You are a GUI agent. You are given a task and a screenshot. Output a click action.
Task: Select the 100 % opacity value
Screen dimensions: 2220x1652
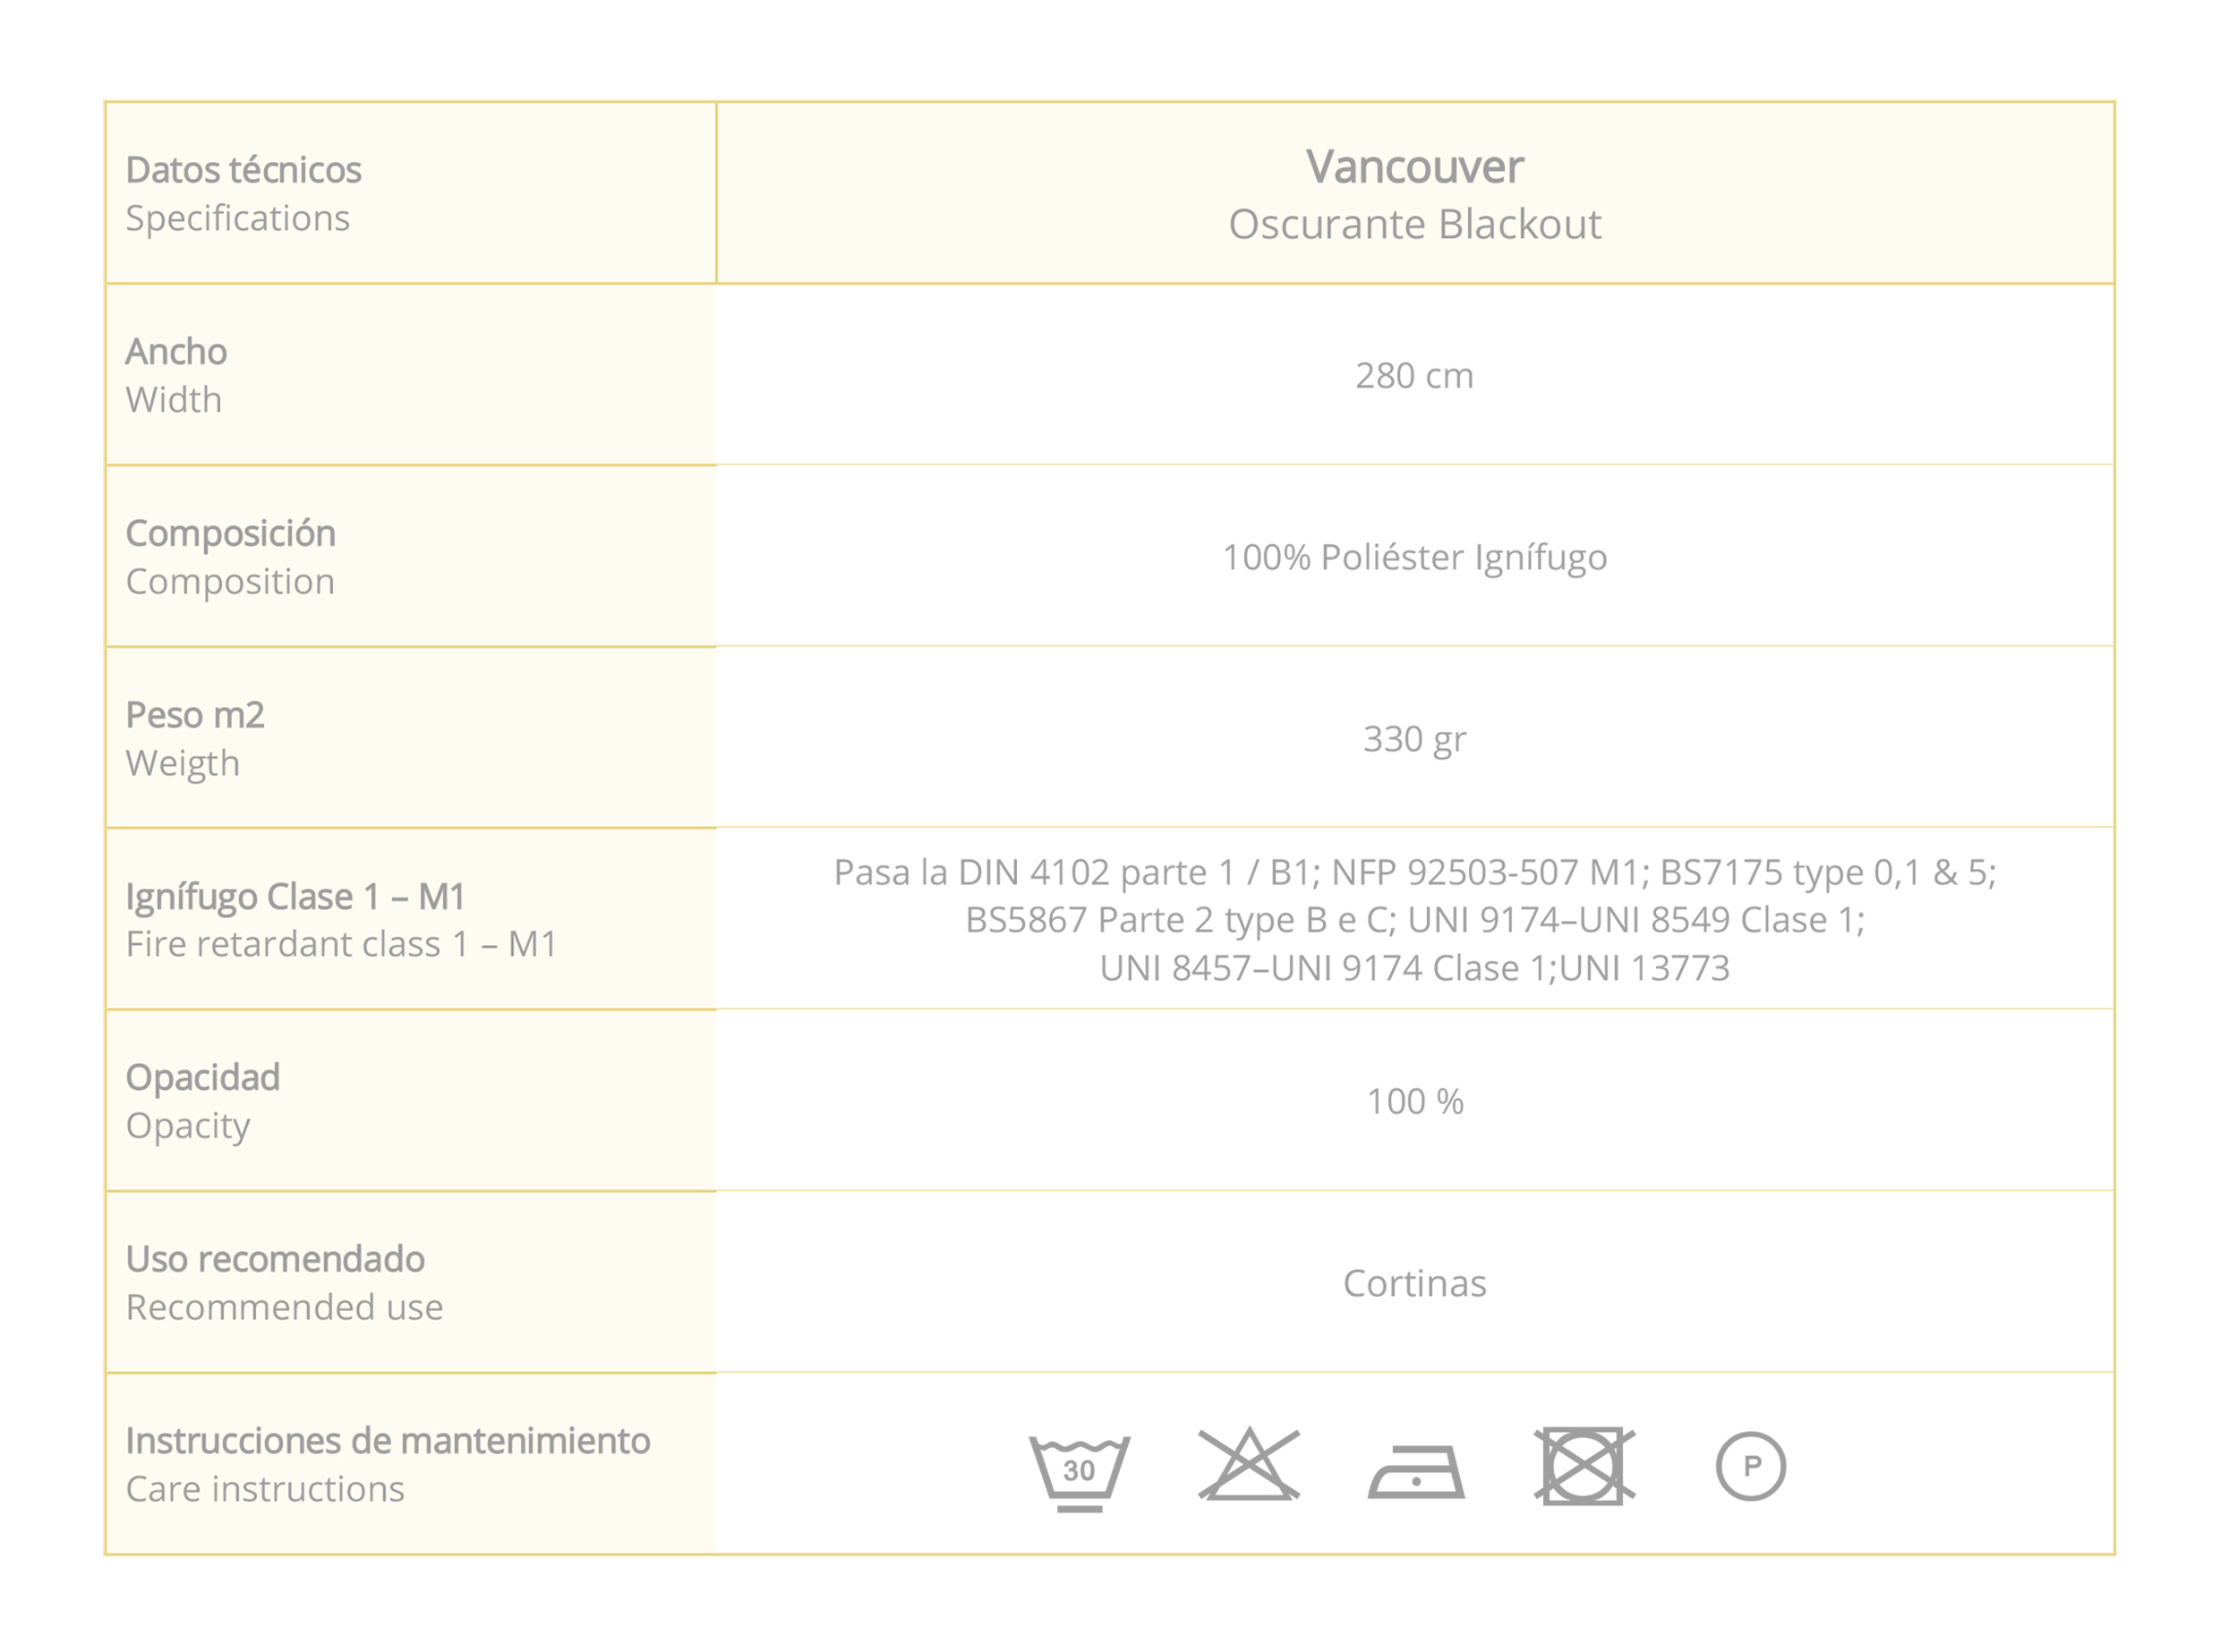click(x=1414, y=1102)
